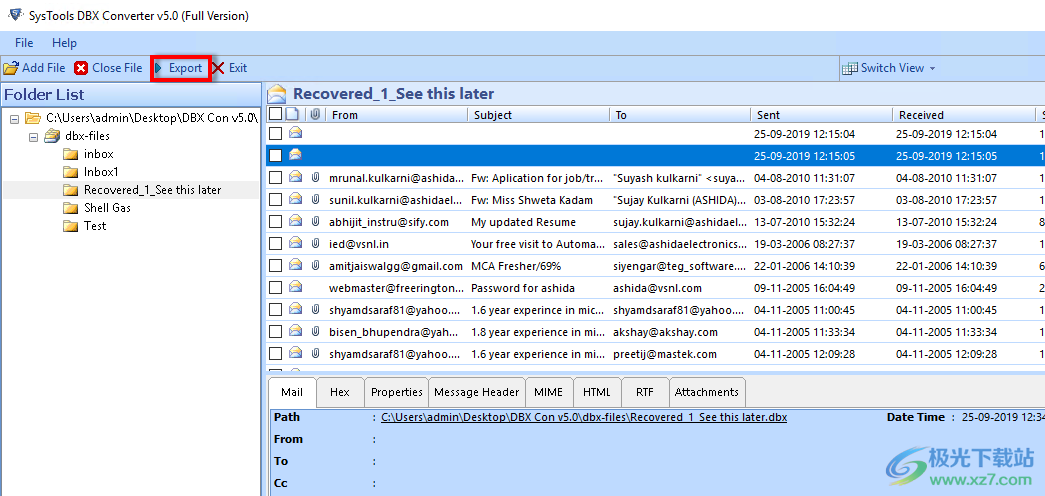Sort by the Received column header

[x=964, y=115]
